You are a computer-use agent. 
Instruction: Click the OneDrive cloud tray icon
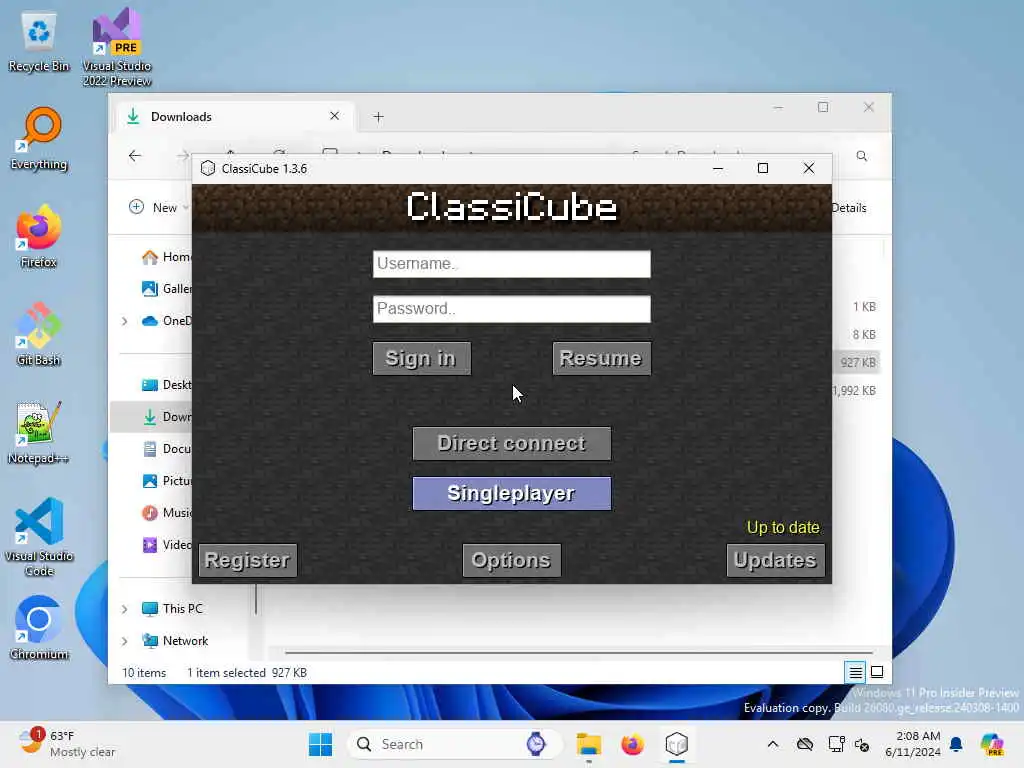point(805,744)
